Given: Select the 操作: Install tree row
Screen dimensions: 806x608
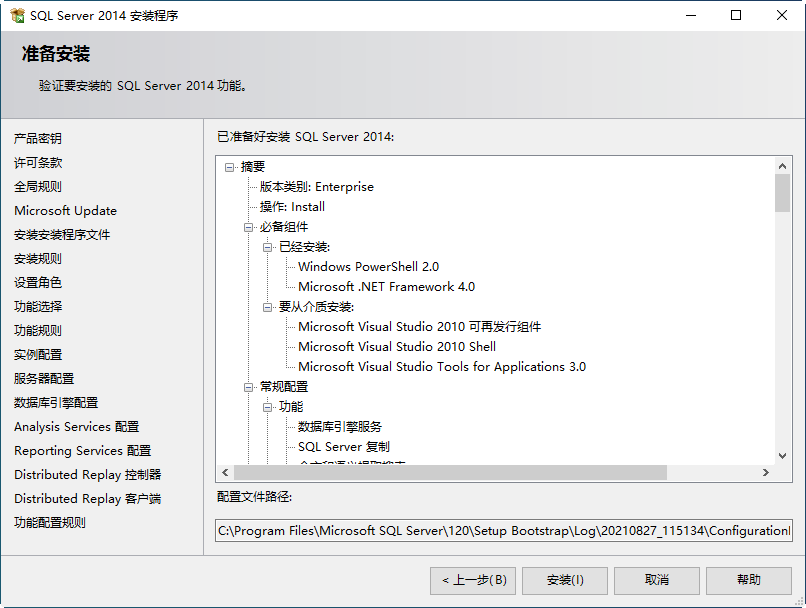Looking at the screenshot, I should coord(292,207).
